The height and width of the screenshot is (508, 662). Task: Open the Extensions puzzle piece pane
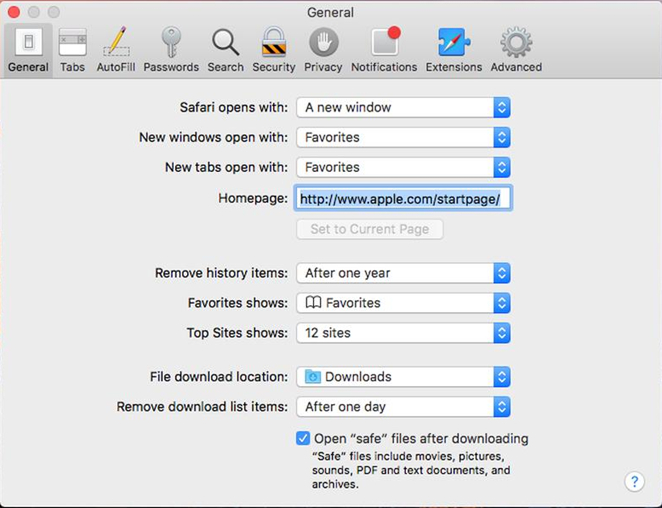click(x=453, y=50)
